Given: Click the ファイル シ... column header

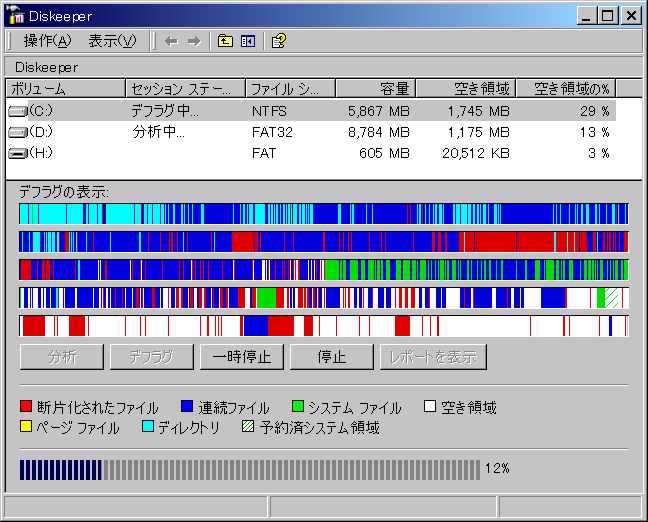Looking at the screenshot, I should click(290, 88).
